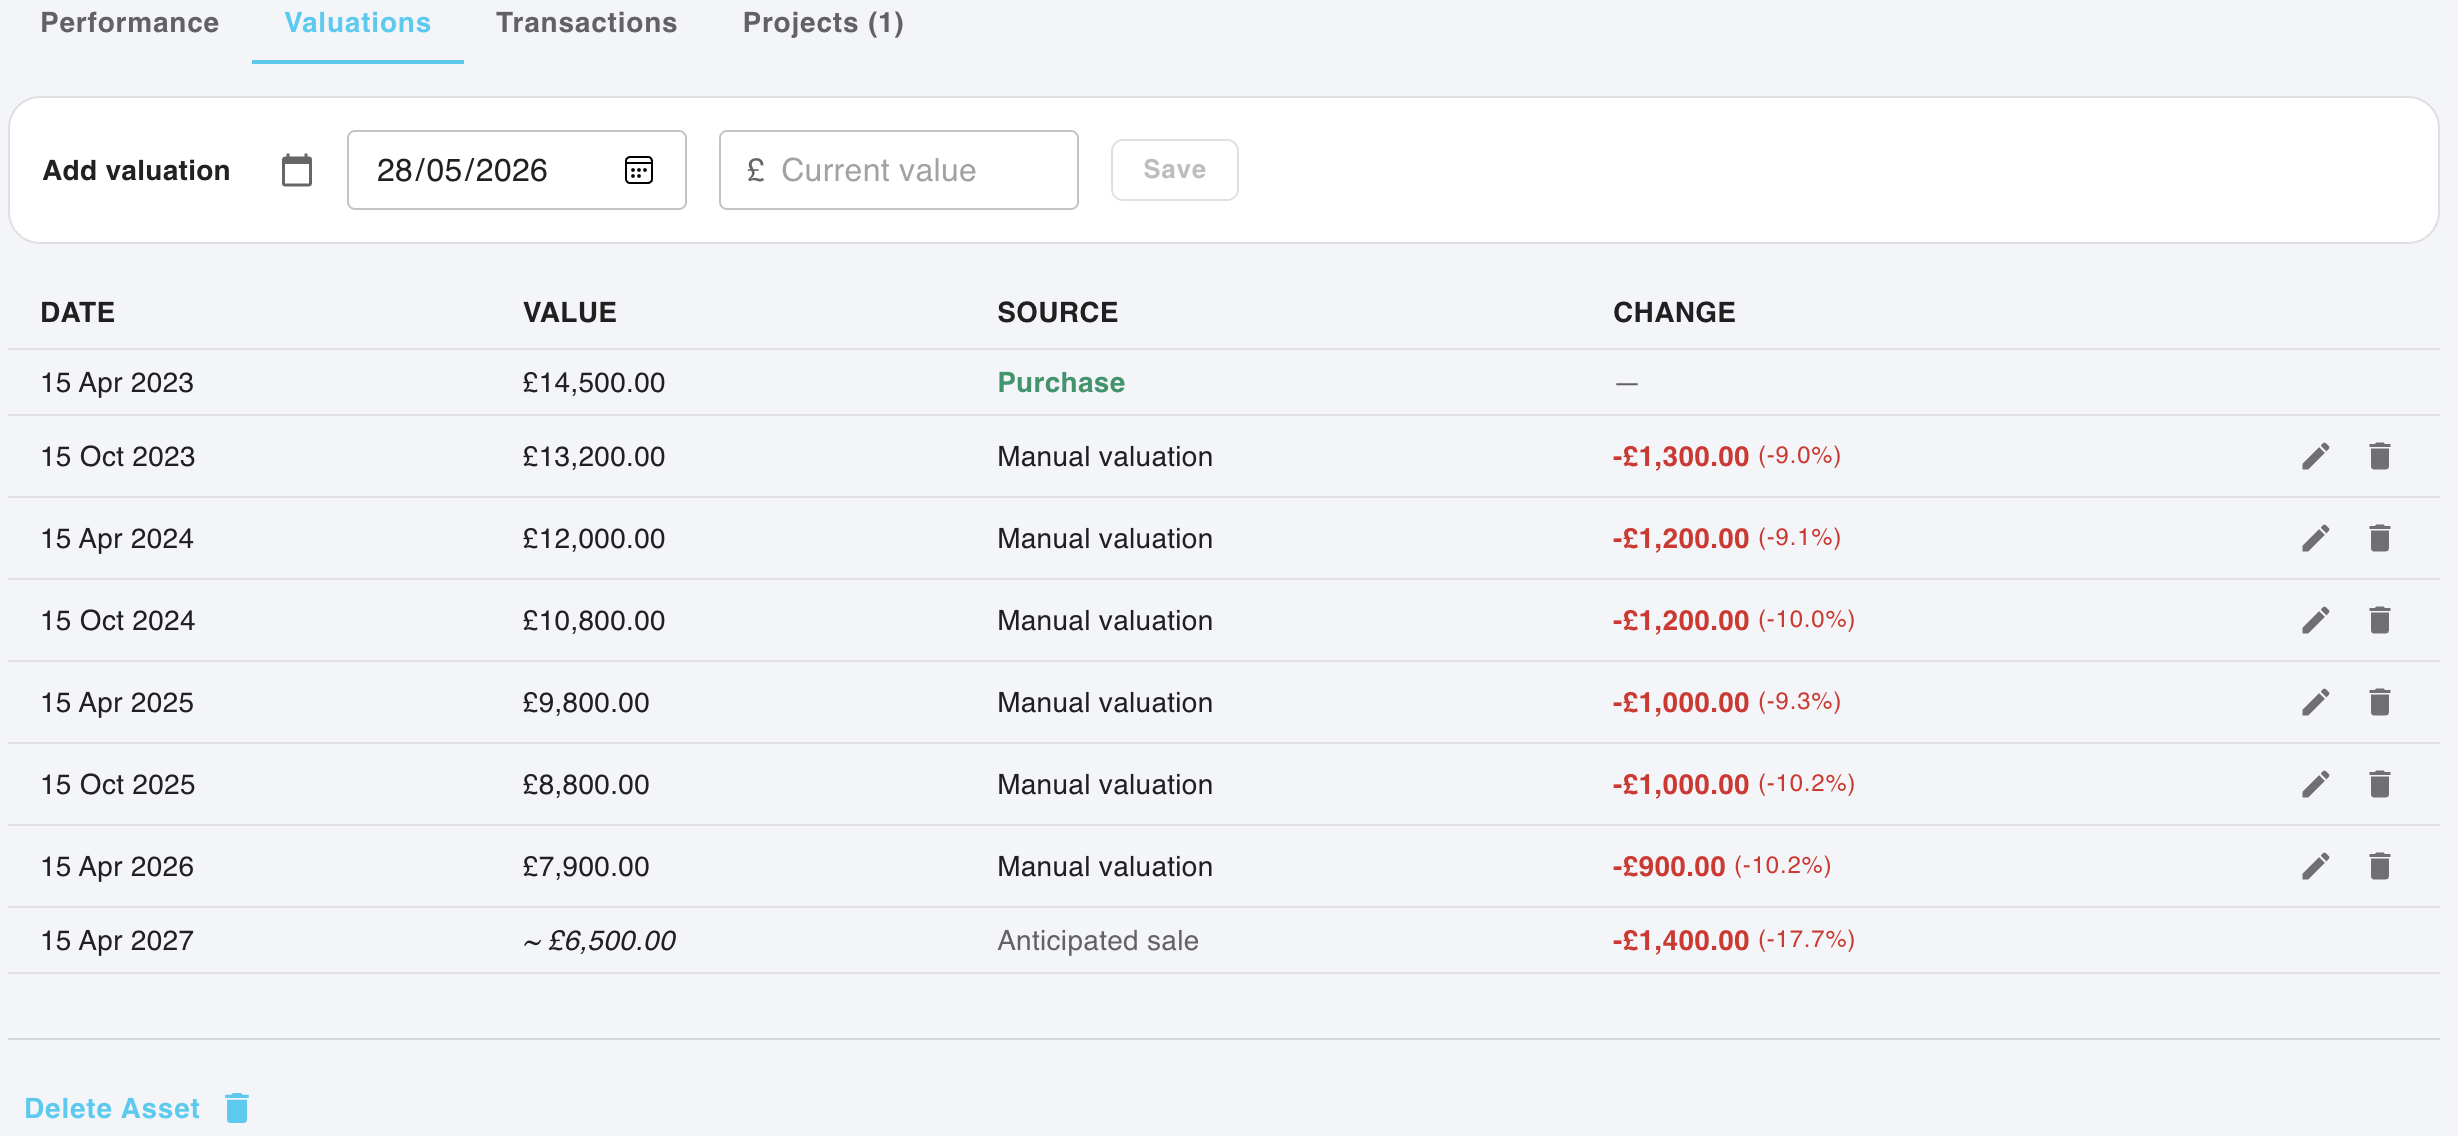This screenshot has width=2458, height=1136.
Task: Click the ~ £6,500.00 estimated value
Action: tap(599, 941)
